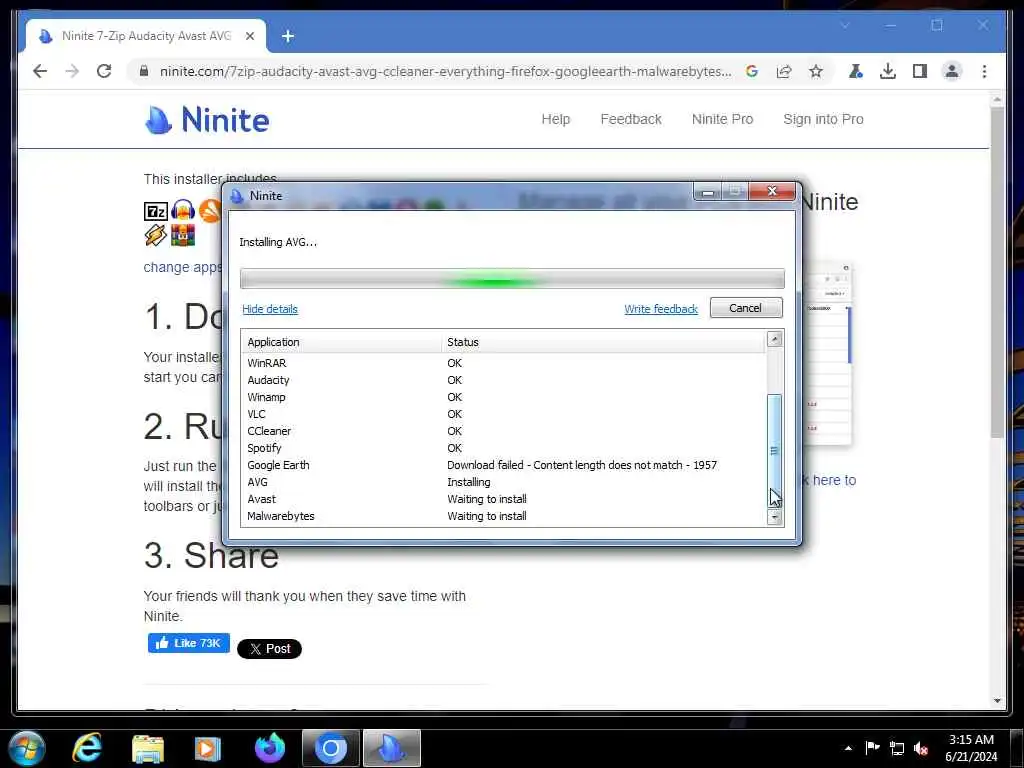This screenshot has width=1024, height=768.
Task: Go back using the browser back arrow
Action: click(x=40, y=71)
